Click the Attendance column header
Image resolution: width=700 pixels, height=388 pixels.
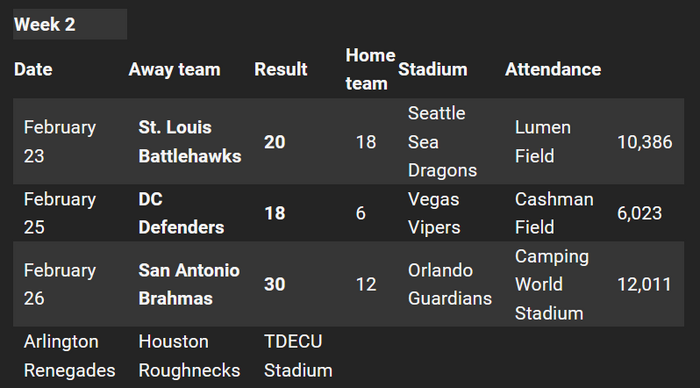coord(553,69)
